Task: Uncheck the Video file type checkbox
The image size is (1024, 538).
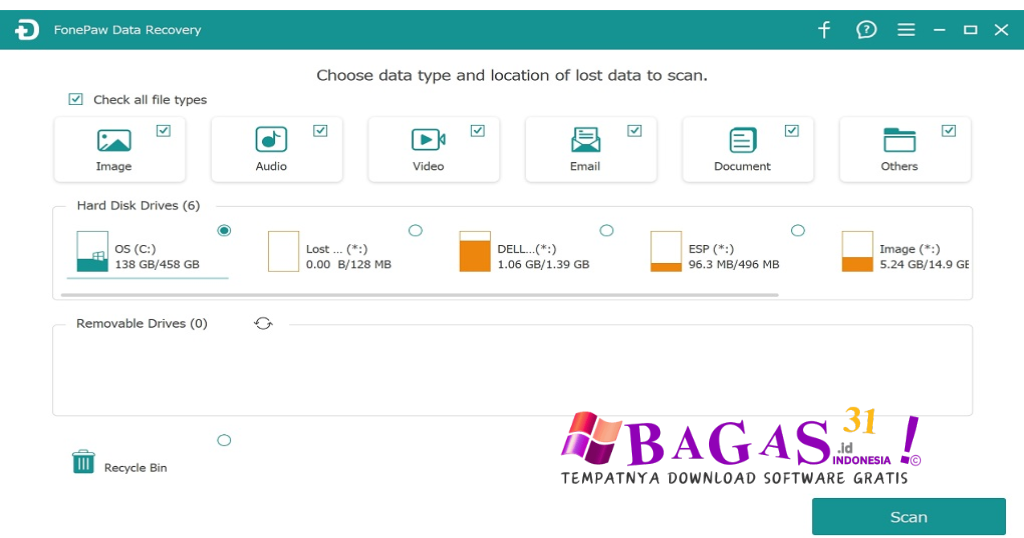Action: [x=477, y=131]
